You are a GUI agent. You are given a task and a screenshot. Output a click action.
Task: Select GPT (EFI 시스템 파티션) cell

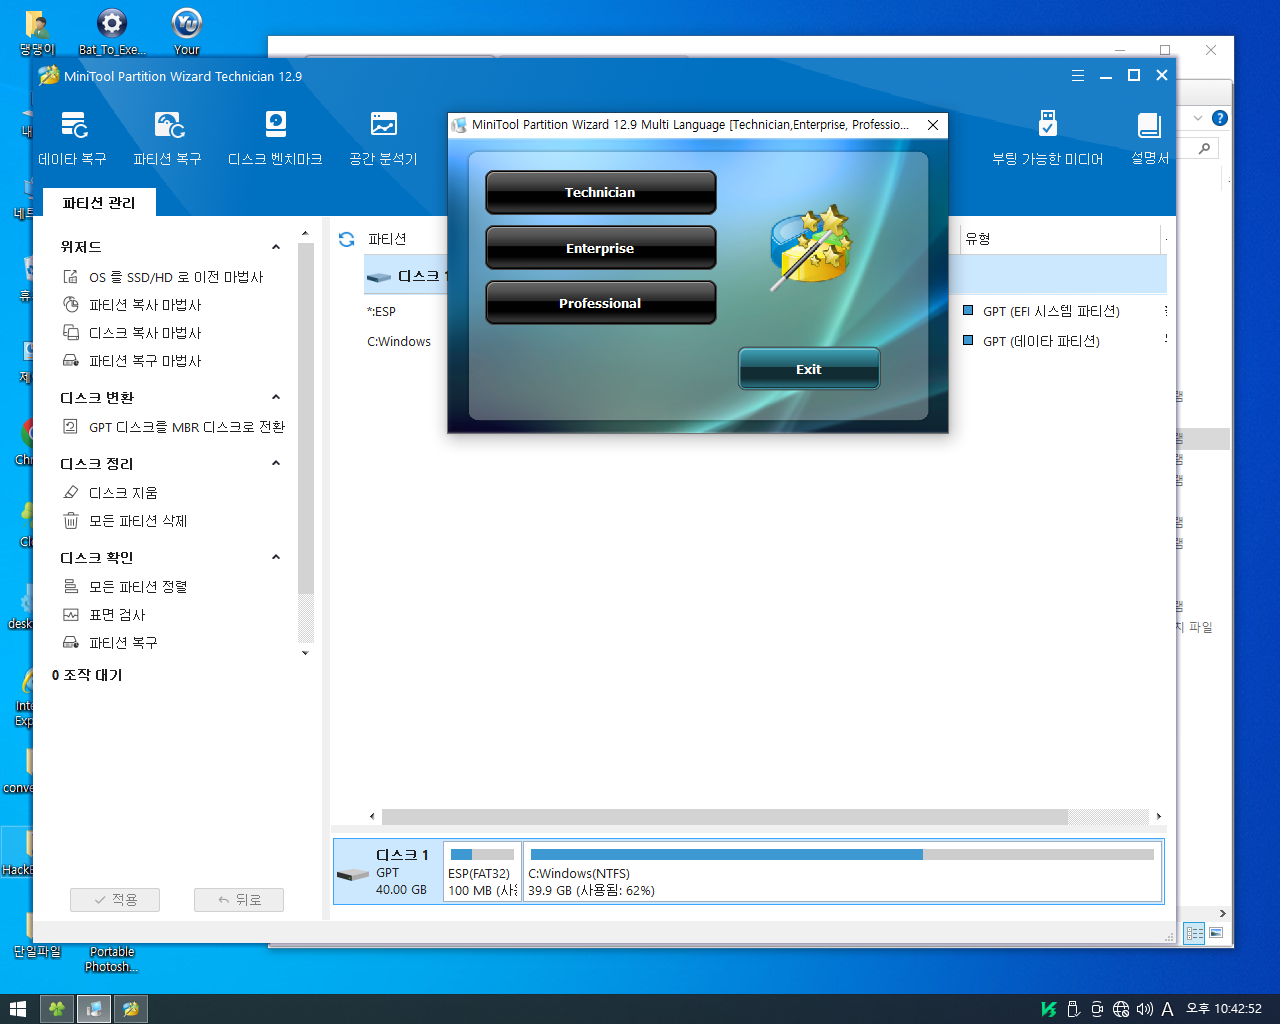pyautogui.click(x=1050, y=311)
